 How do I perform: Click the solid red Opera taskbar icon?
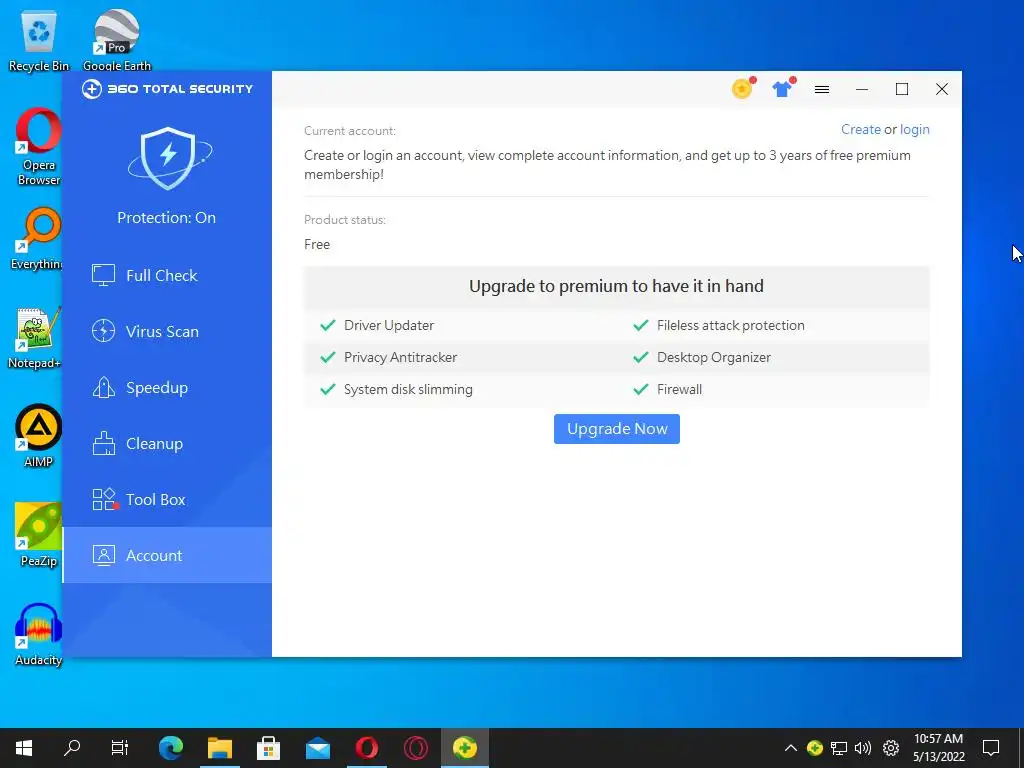click(367, 748)
